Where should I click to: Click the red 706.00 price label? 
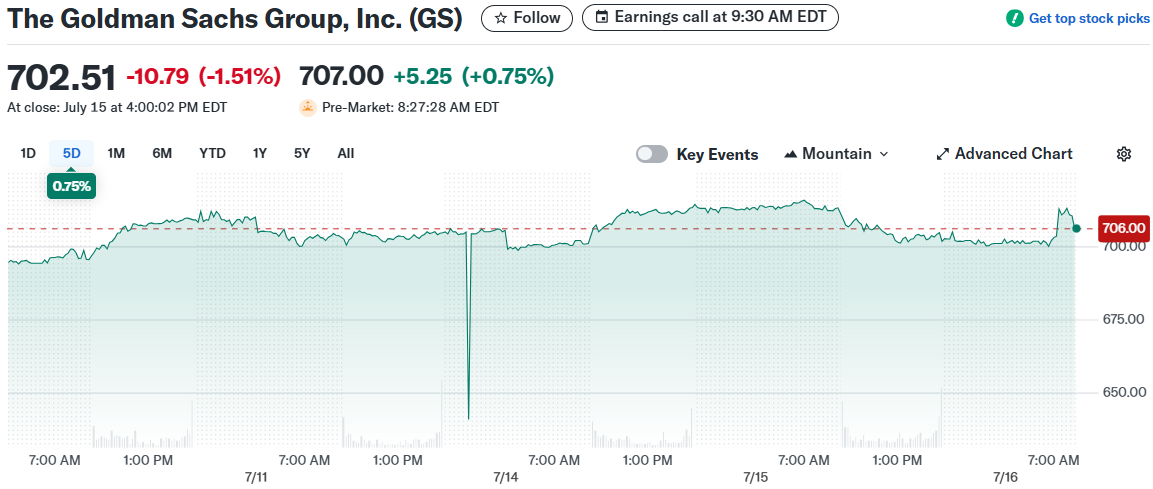[x=1123, y=228]
